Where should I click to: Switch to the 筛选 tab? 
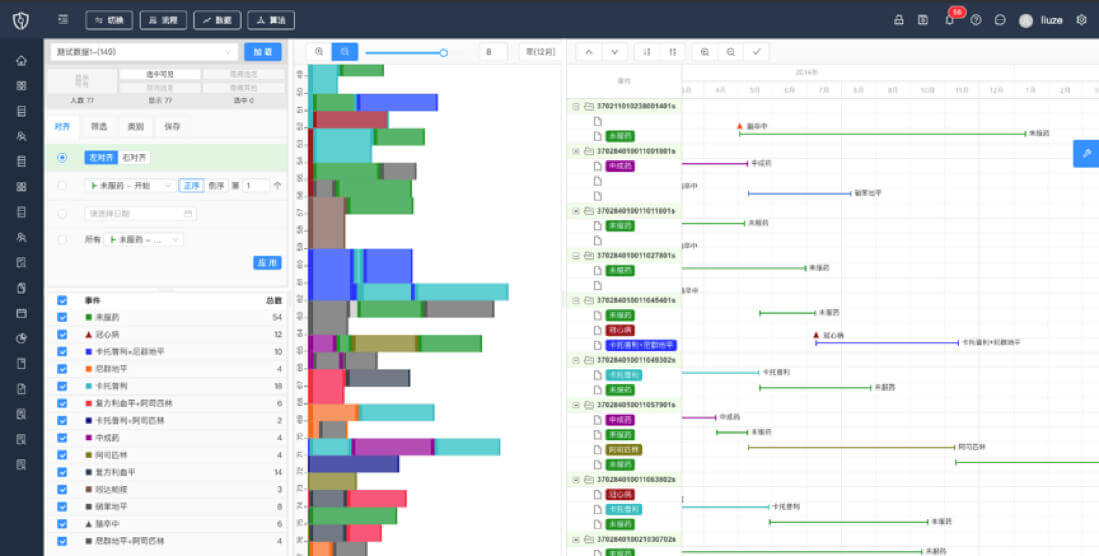99,127
